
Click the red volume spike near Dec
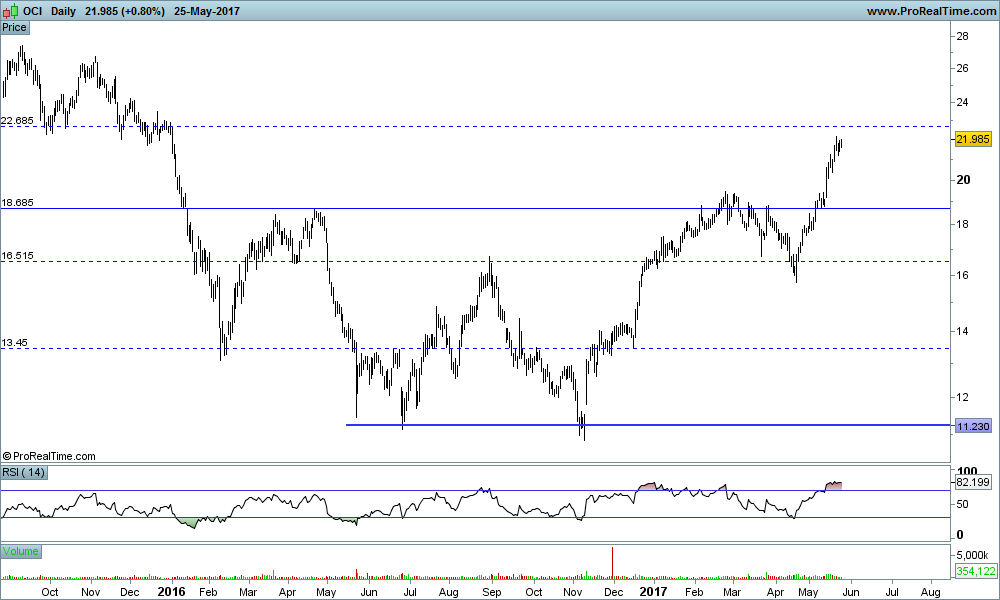pos(612,562)
